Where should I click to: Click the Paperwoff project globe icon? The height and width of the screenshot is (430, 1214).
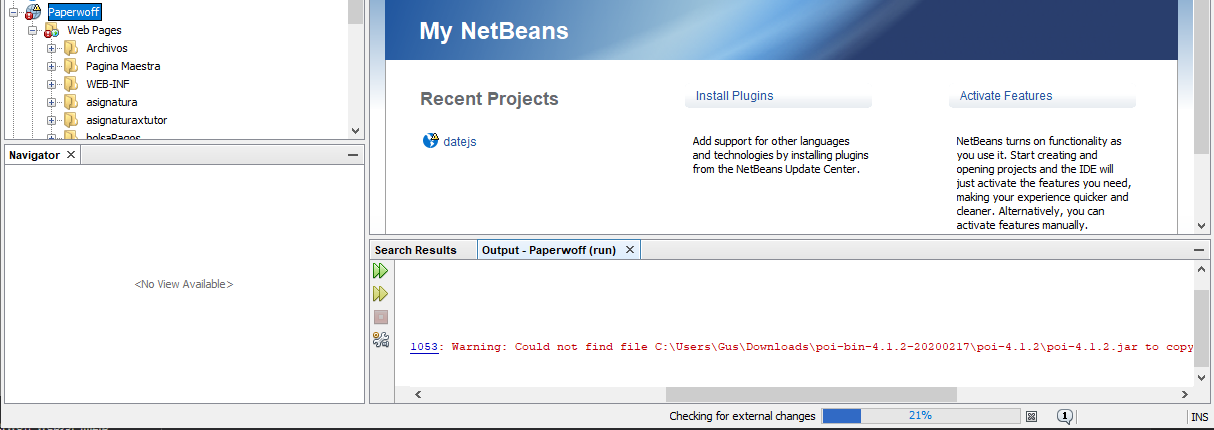(x=34, y=12)
